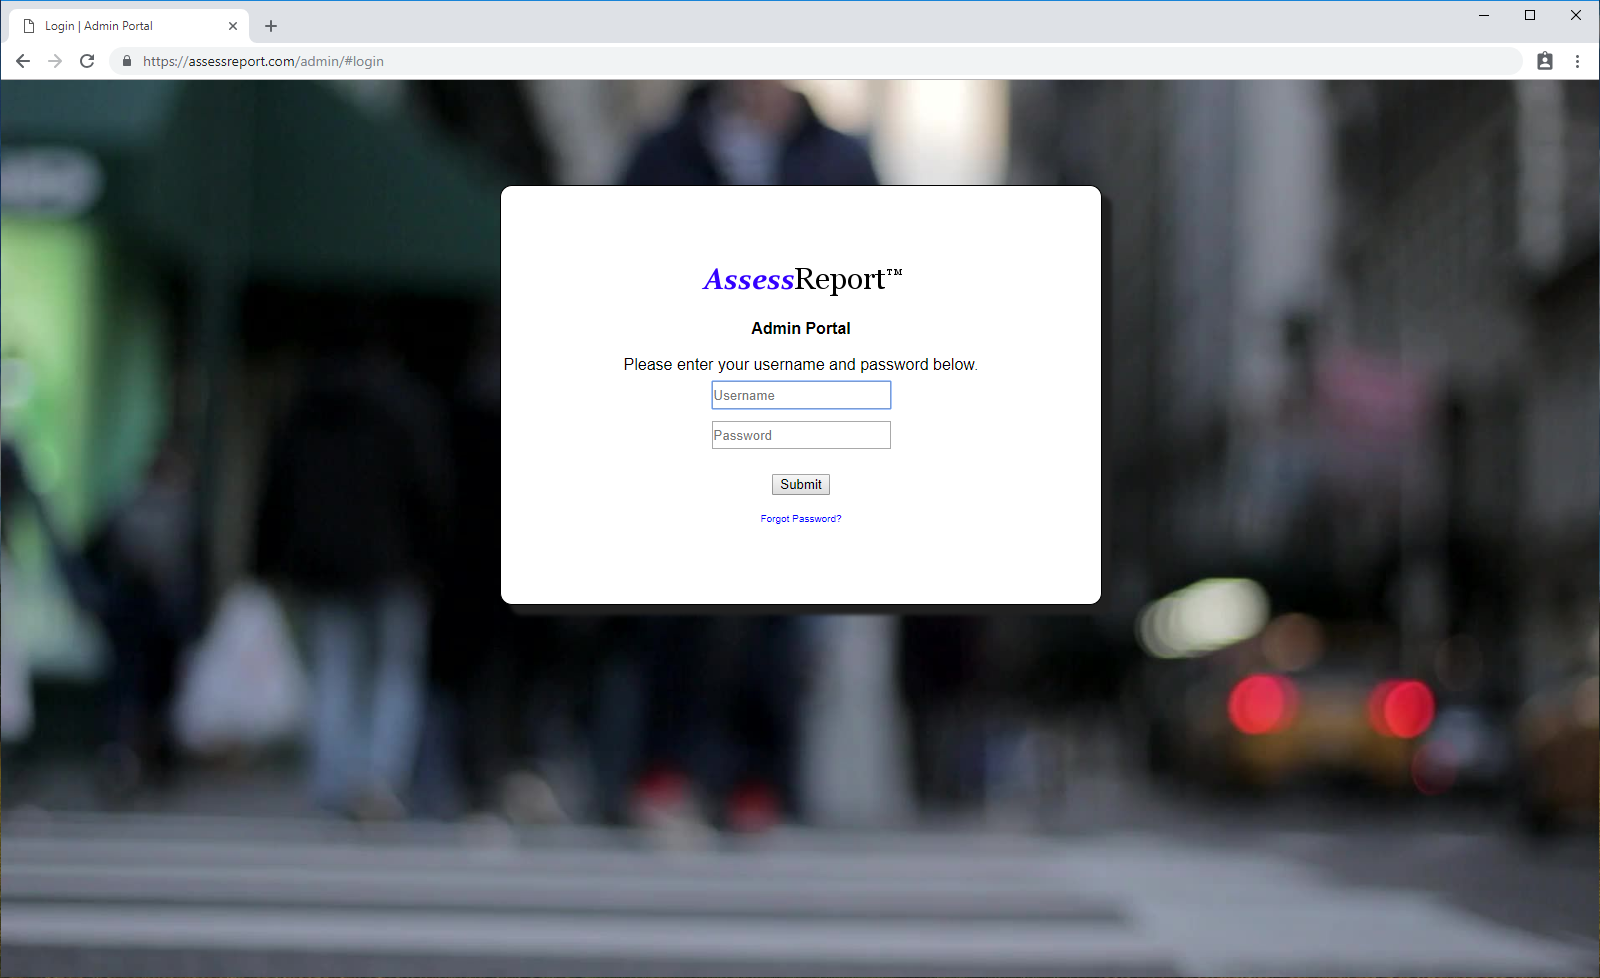The image size is (1600, 978).
Task: Click the Admin Portal heading text
Action: click(801, 328)
